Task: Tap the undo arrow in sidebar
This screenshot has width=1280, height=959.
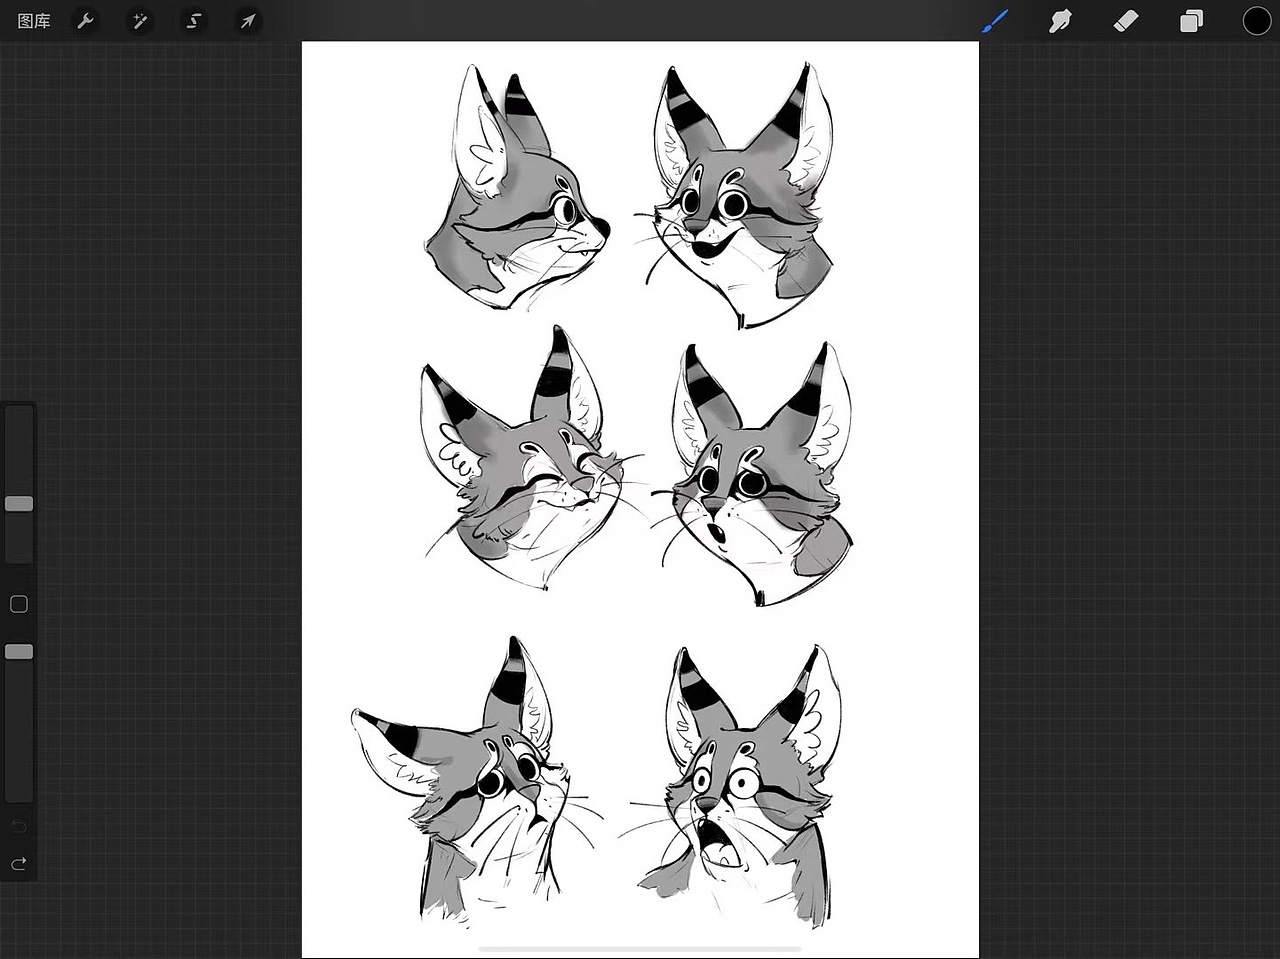Action: [x=19, y=826]
